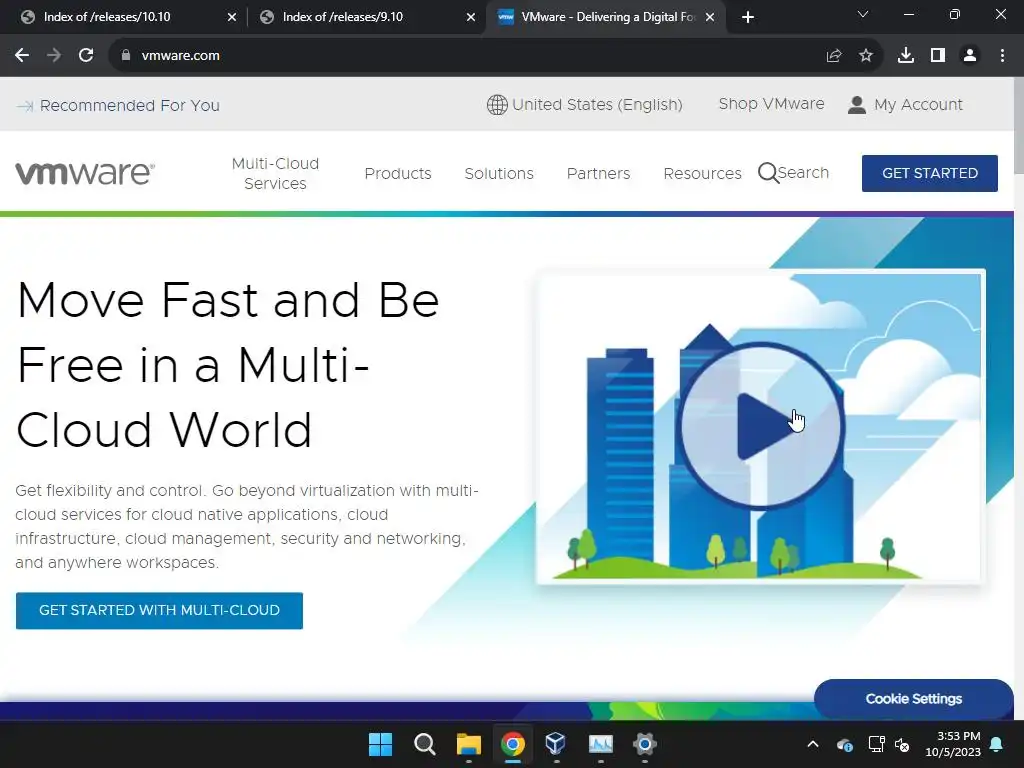Click the lock icon in address bar

coord(125,56)
